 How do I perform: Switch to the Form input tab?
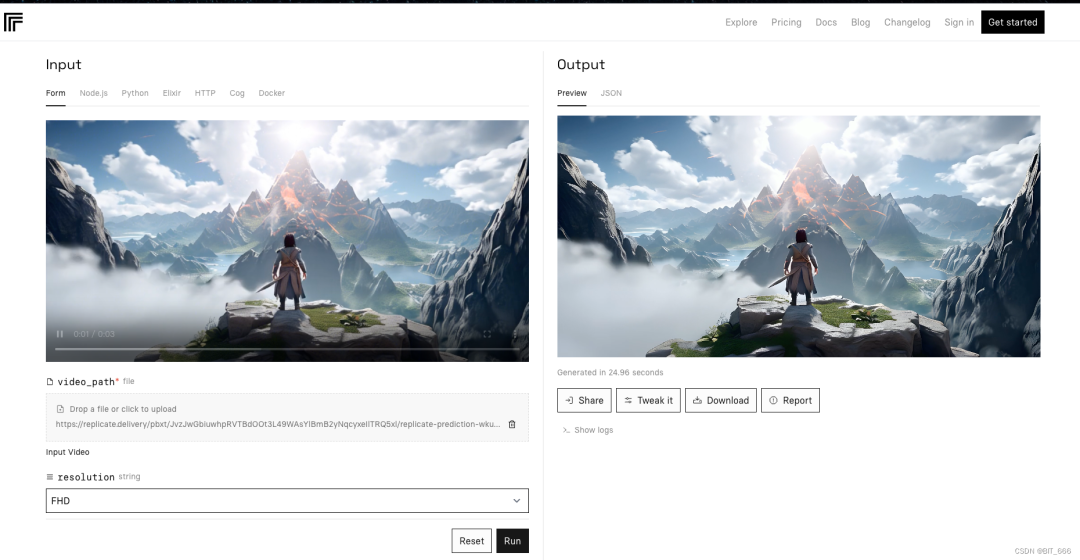click(x=56, y=93)
